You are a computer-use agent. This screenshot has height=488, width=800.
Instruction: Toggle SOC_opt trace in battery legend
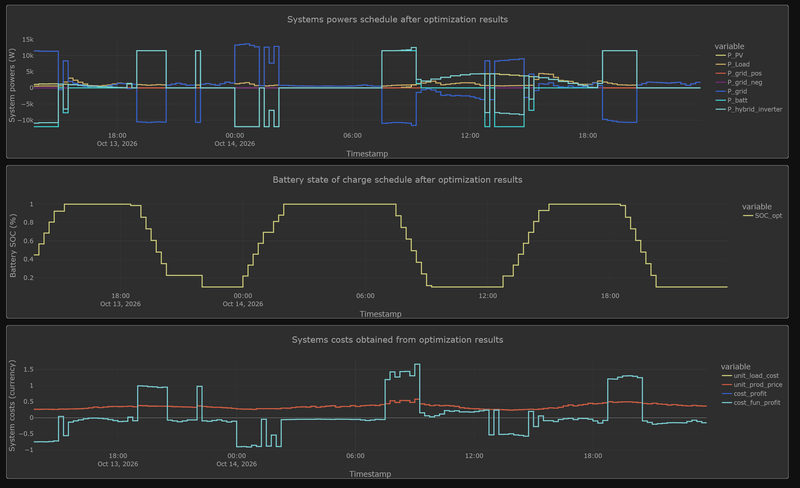point(762,216)
